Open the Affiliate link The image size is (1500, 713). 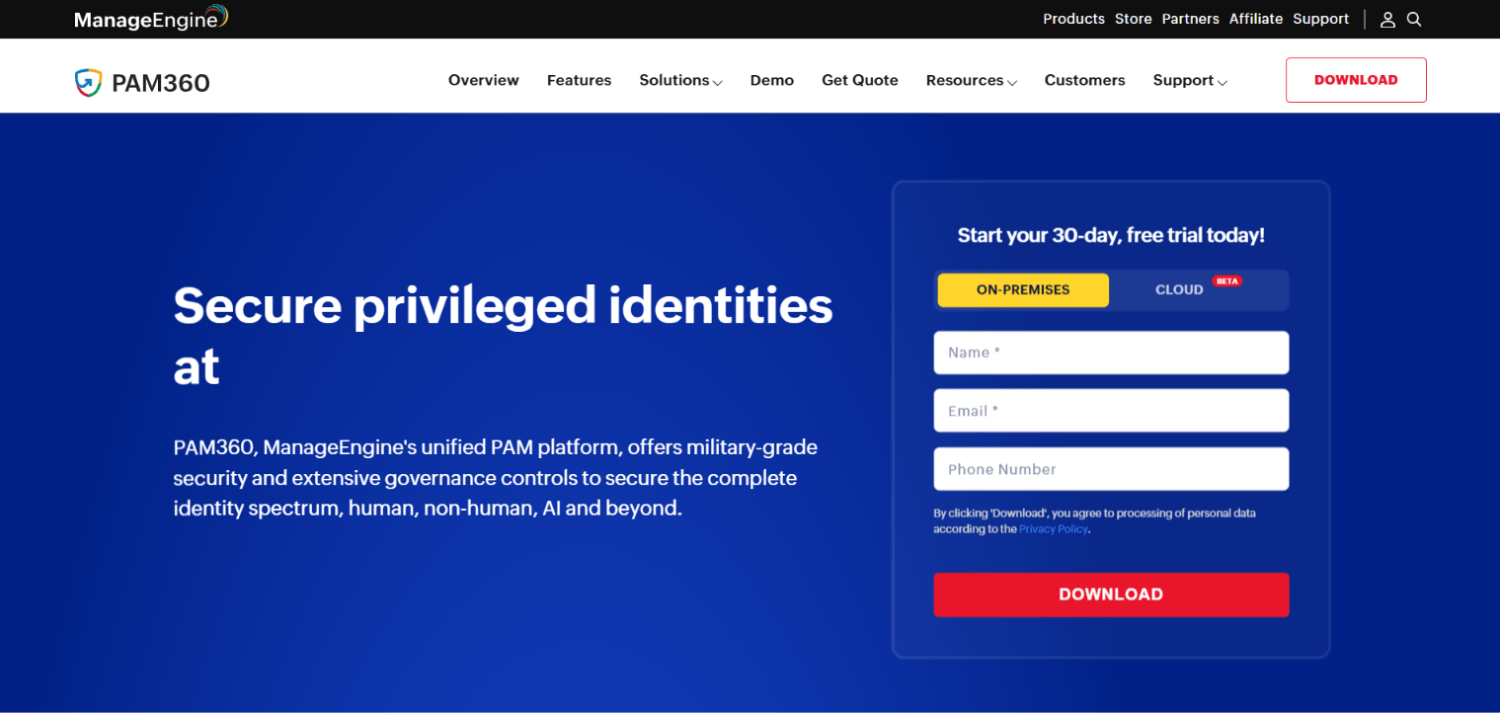tap(1256, 19)
